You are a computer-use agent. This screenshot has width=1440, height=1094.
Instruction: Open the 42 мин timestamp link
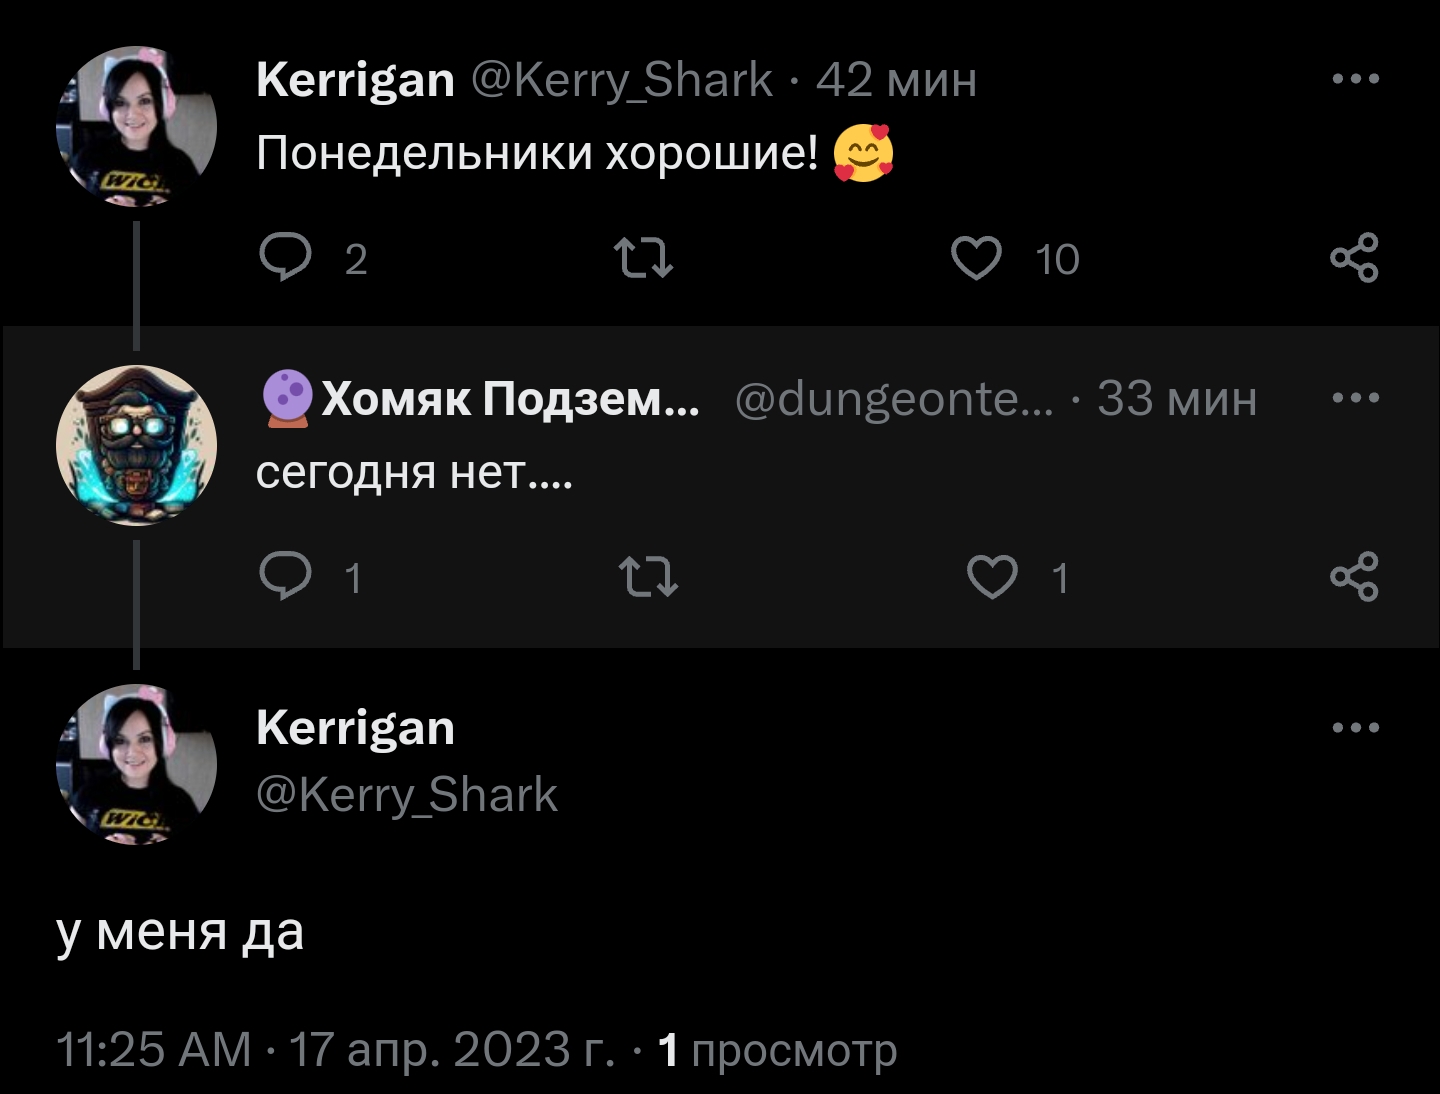(896, 80)
